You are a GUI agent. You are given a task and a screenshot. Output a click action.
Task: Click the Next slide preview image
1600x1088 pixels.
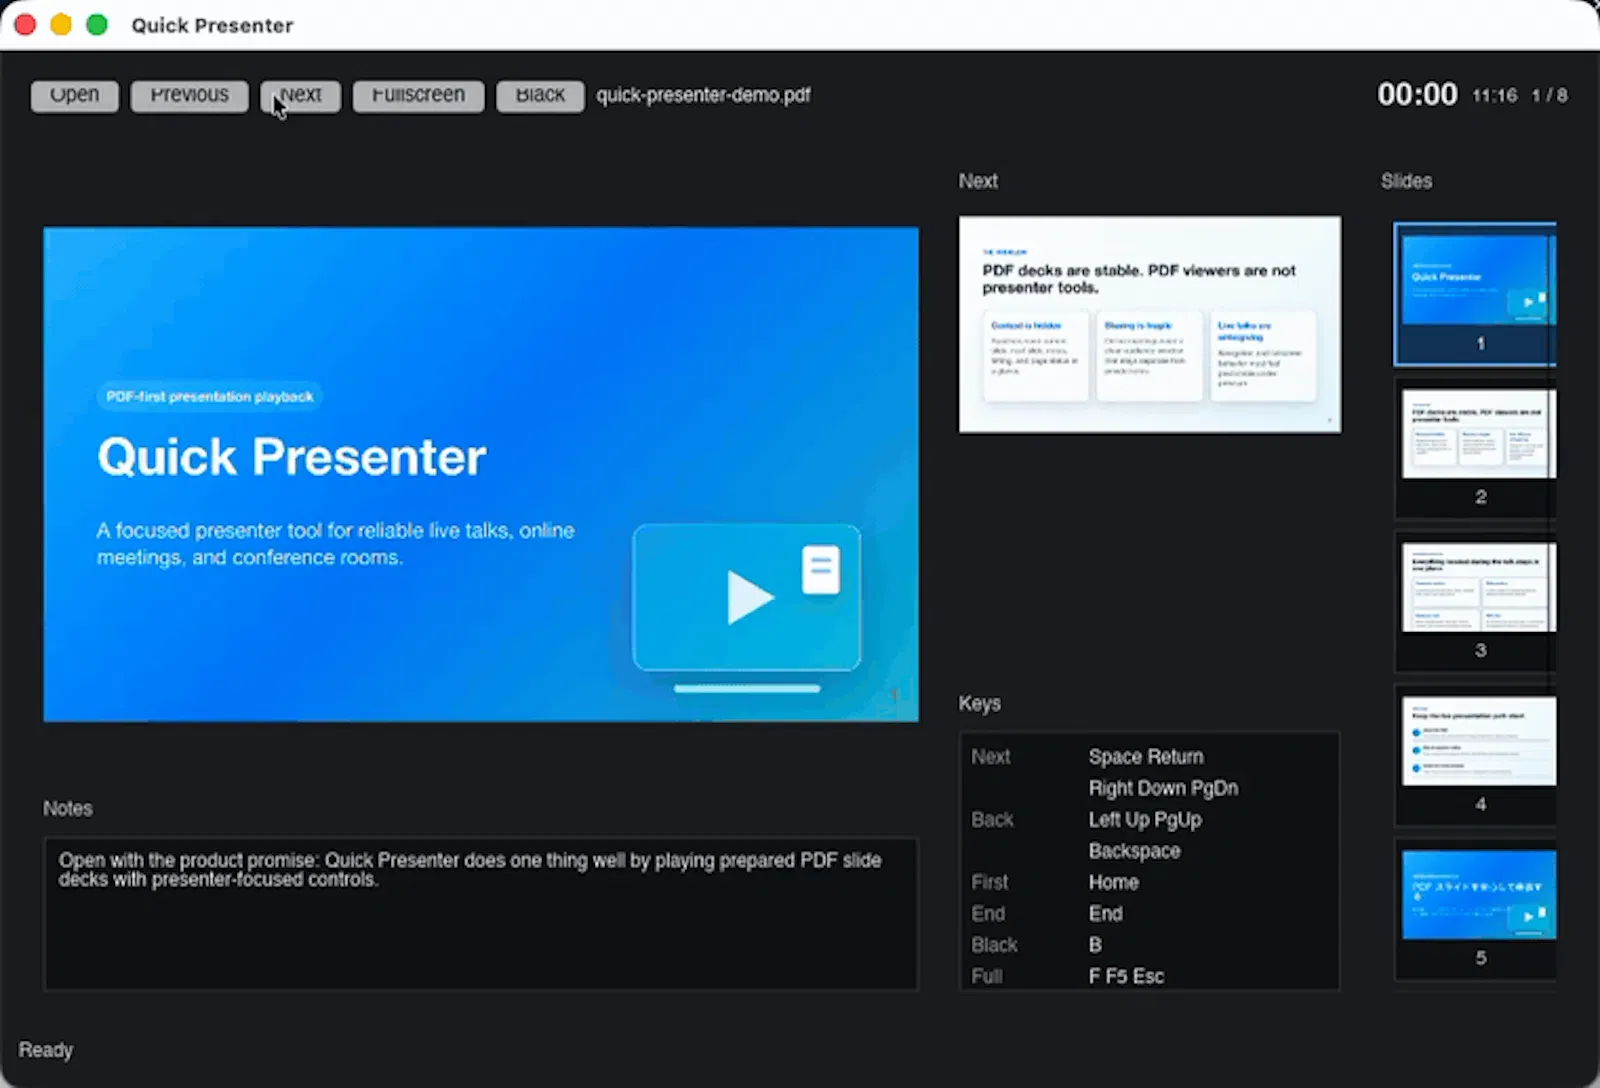(x=1150, y=325)
